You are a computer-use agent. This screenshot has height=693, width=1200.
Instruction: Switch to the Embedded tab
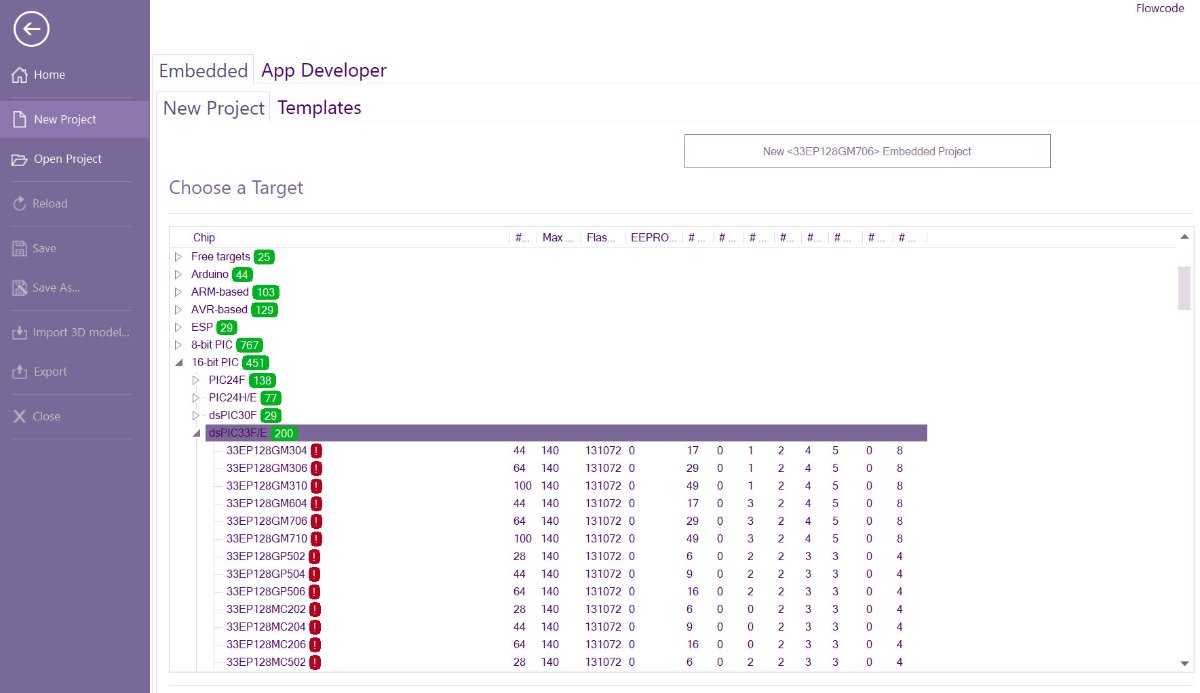203,70
